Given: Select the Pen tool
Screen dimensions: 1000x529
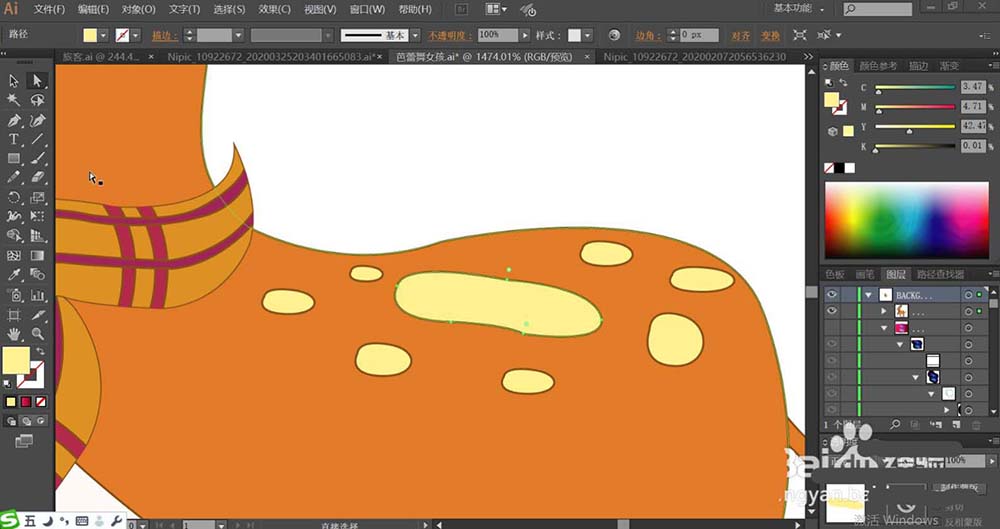Looking at the screenshot, I should 14,120.
